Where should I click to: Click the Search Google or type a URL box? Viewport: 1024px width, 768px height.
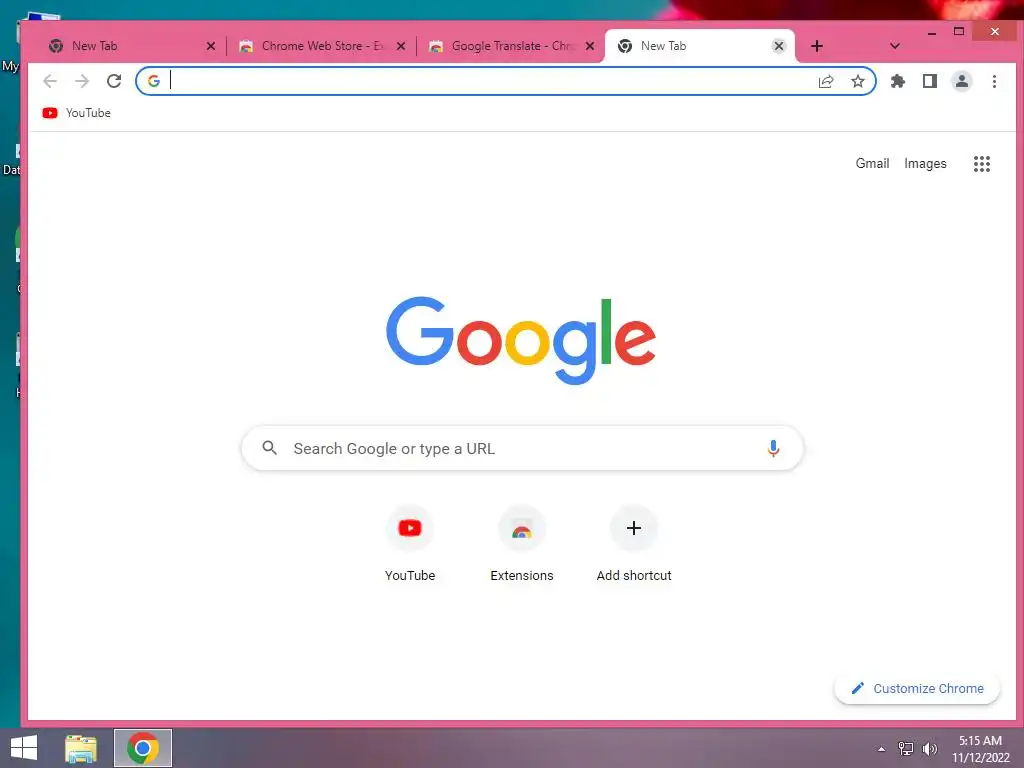tap(522, 448)
